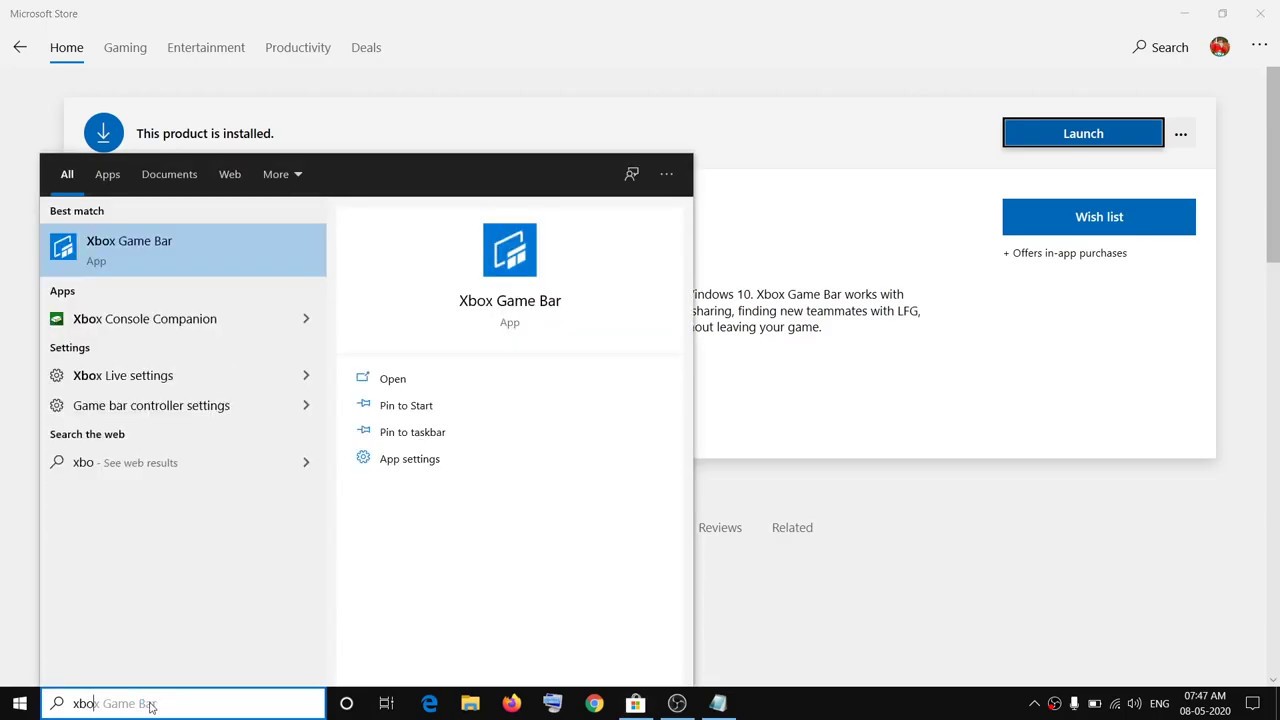Screen dimensions: 1280x720
Task: Open Xbox Game Bar App settings
Action: click(x=409, y=459)
